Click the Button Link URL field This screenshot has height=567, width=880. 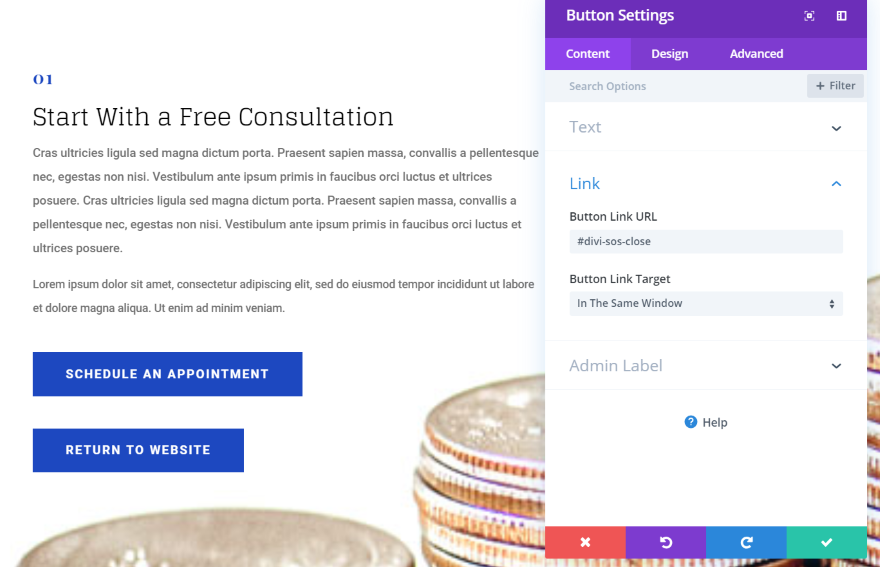(706, 241)
